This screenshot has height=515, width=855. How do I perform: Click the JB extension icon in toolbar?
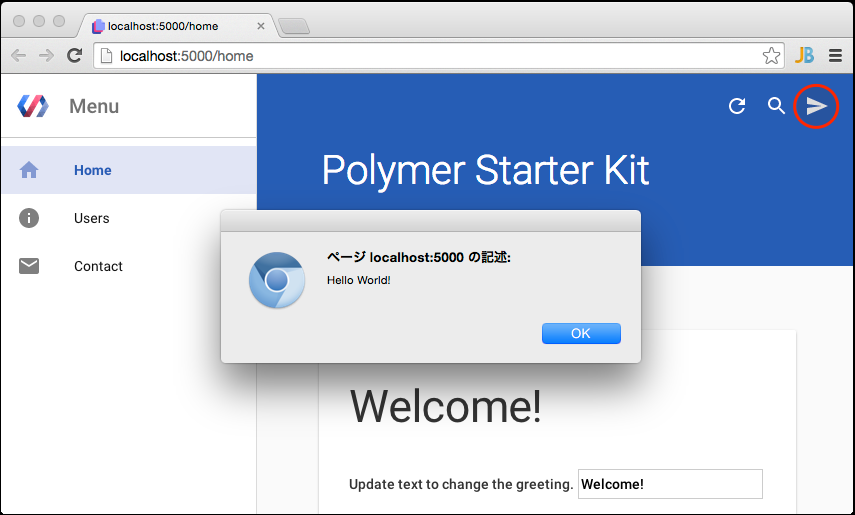(x=804, y=55)
